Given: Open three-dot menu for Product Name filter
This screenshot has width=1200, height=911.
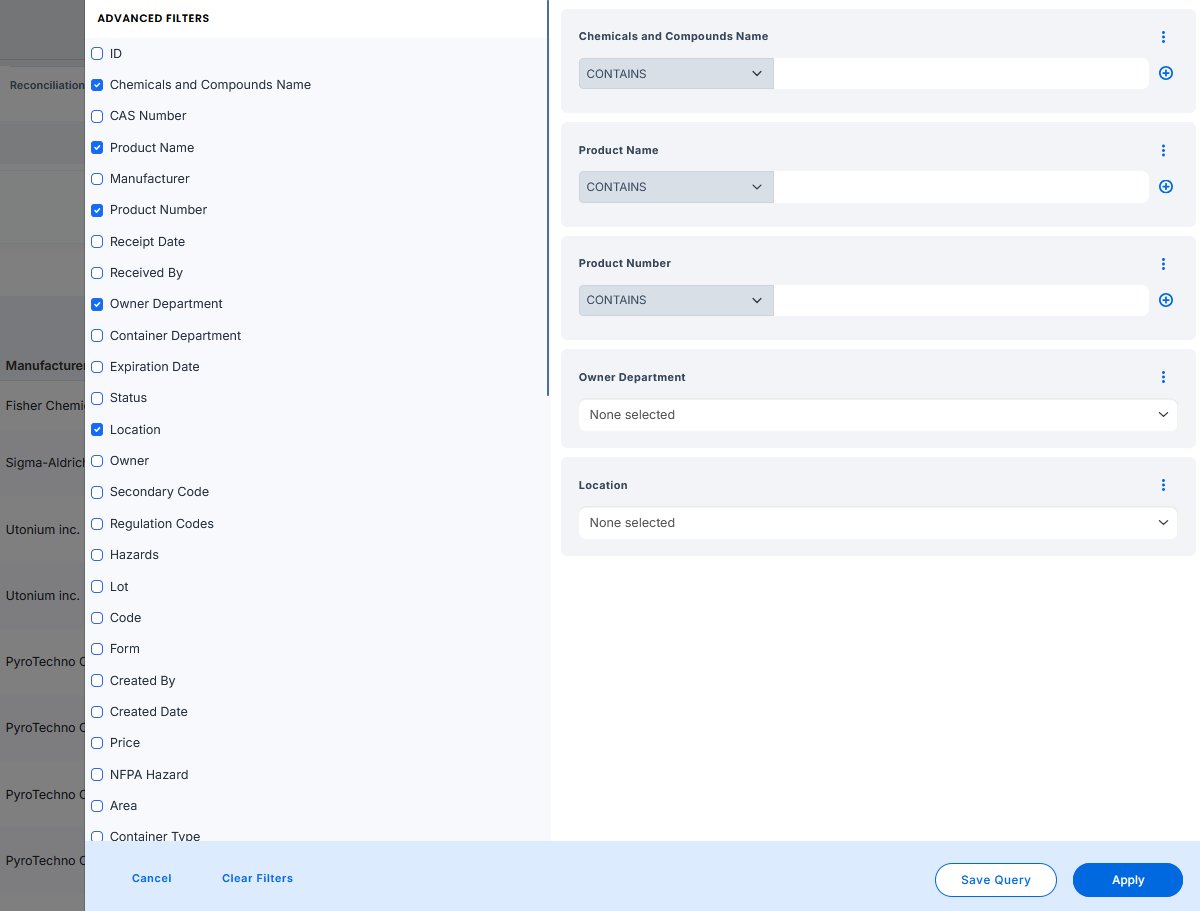Looking at the screenshot, I should [x=1163, y=151].
